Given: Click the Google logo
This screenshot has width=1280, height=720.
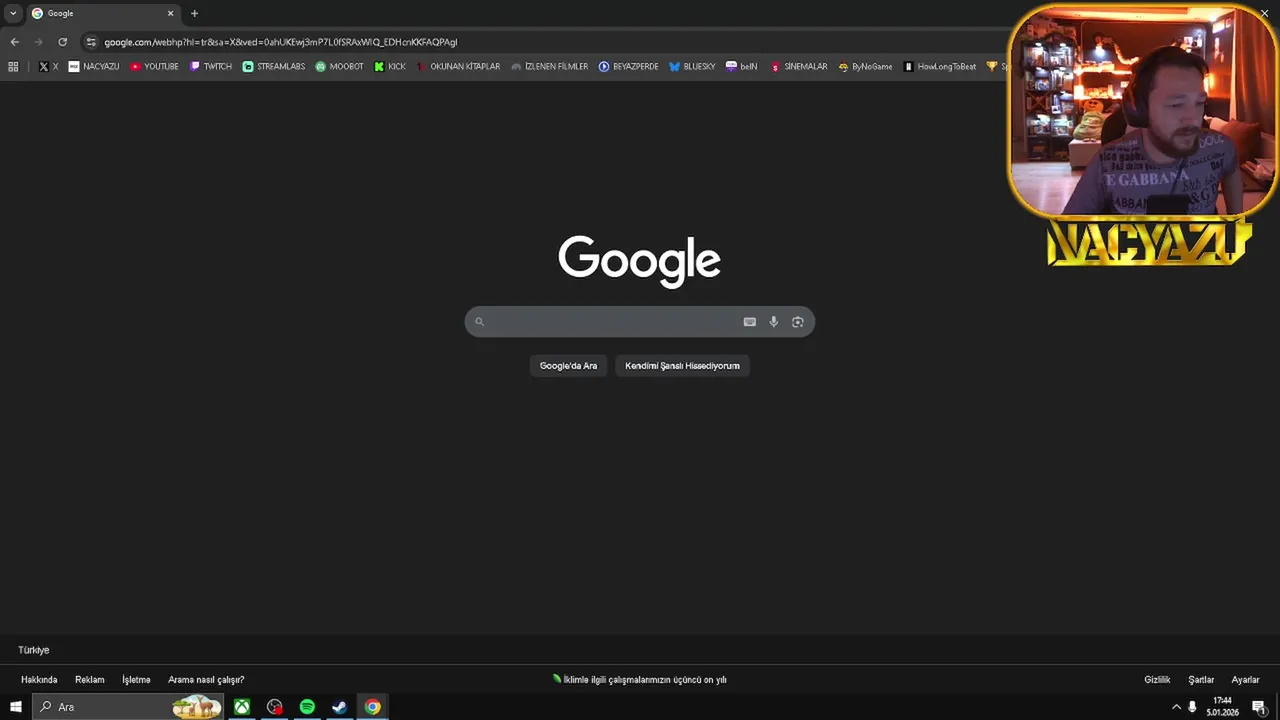Looking at the screenshot, I should pyautogui.click(x=639, y=262).
